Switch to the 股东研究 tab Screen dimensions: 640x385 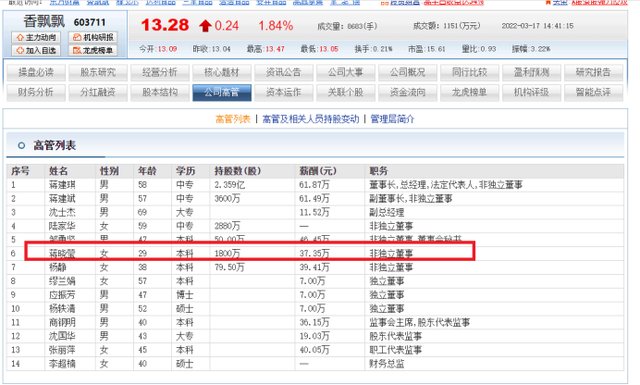click(x=98, y=73)
